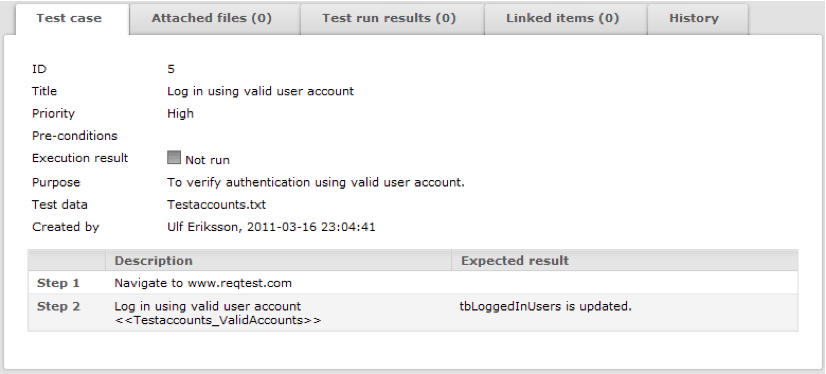826x374 pixels.
Task: Click the ID value 5
Action: [171, 68]
